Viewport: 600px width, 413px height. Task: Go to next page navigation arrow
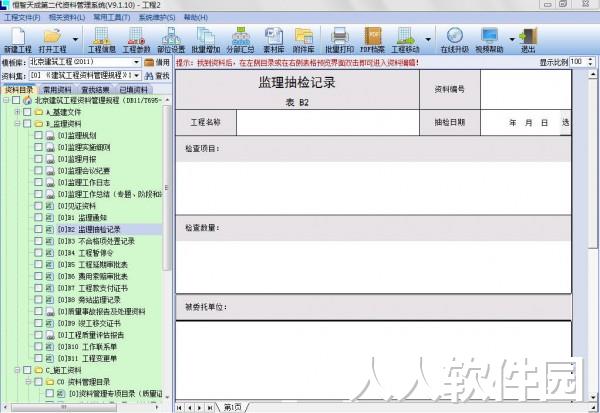tap(199, 408)
